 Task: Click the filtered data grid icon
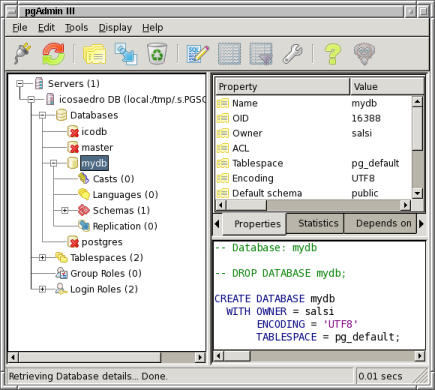point(261,54)
